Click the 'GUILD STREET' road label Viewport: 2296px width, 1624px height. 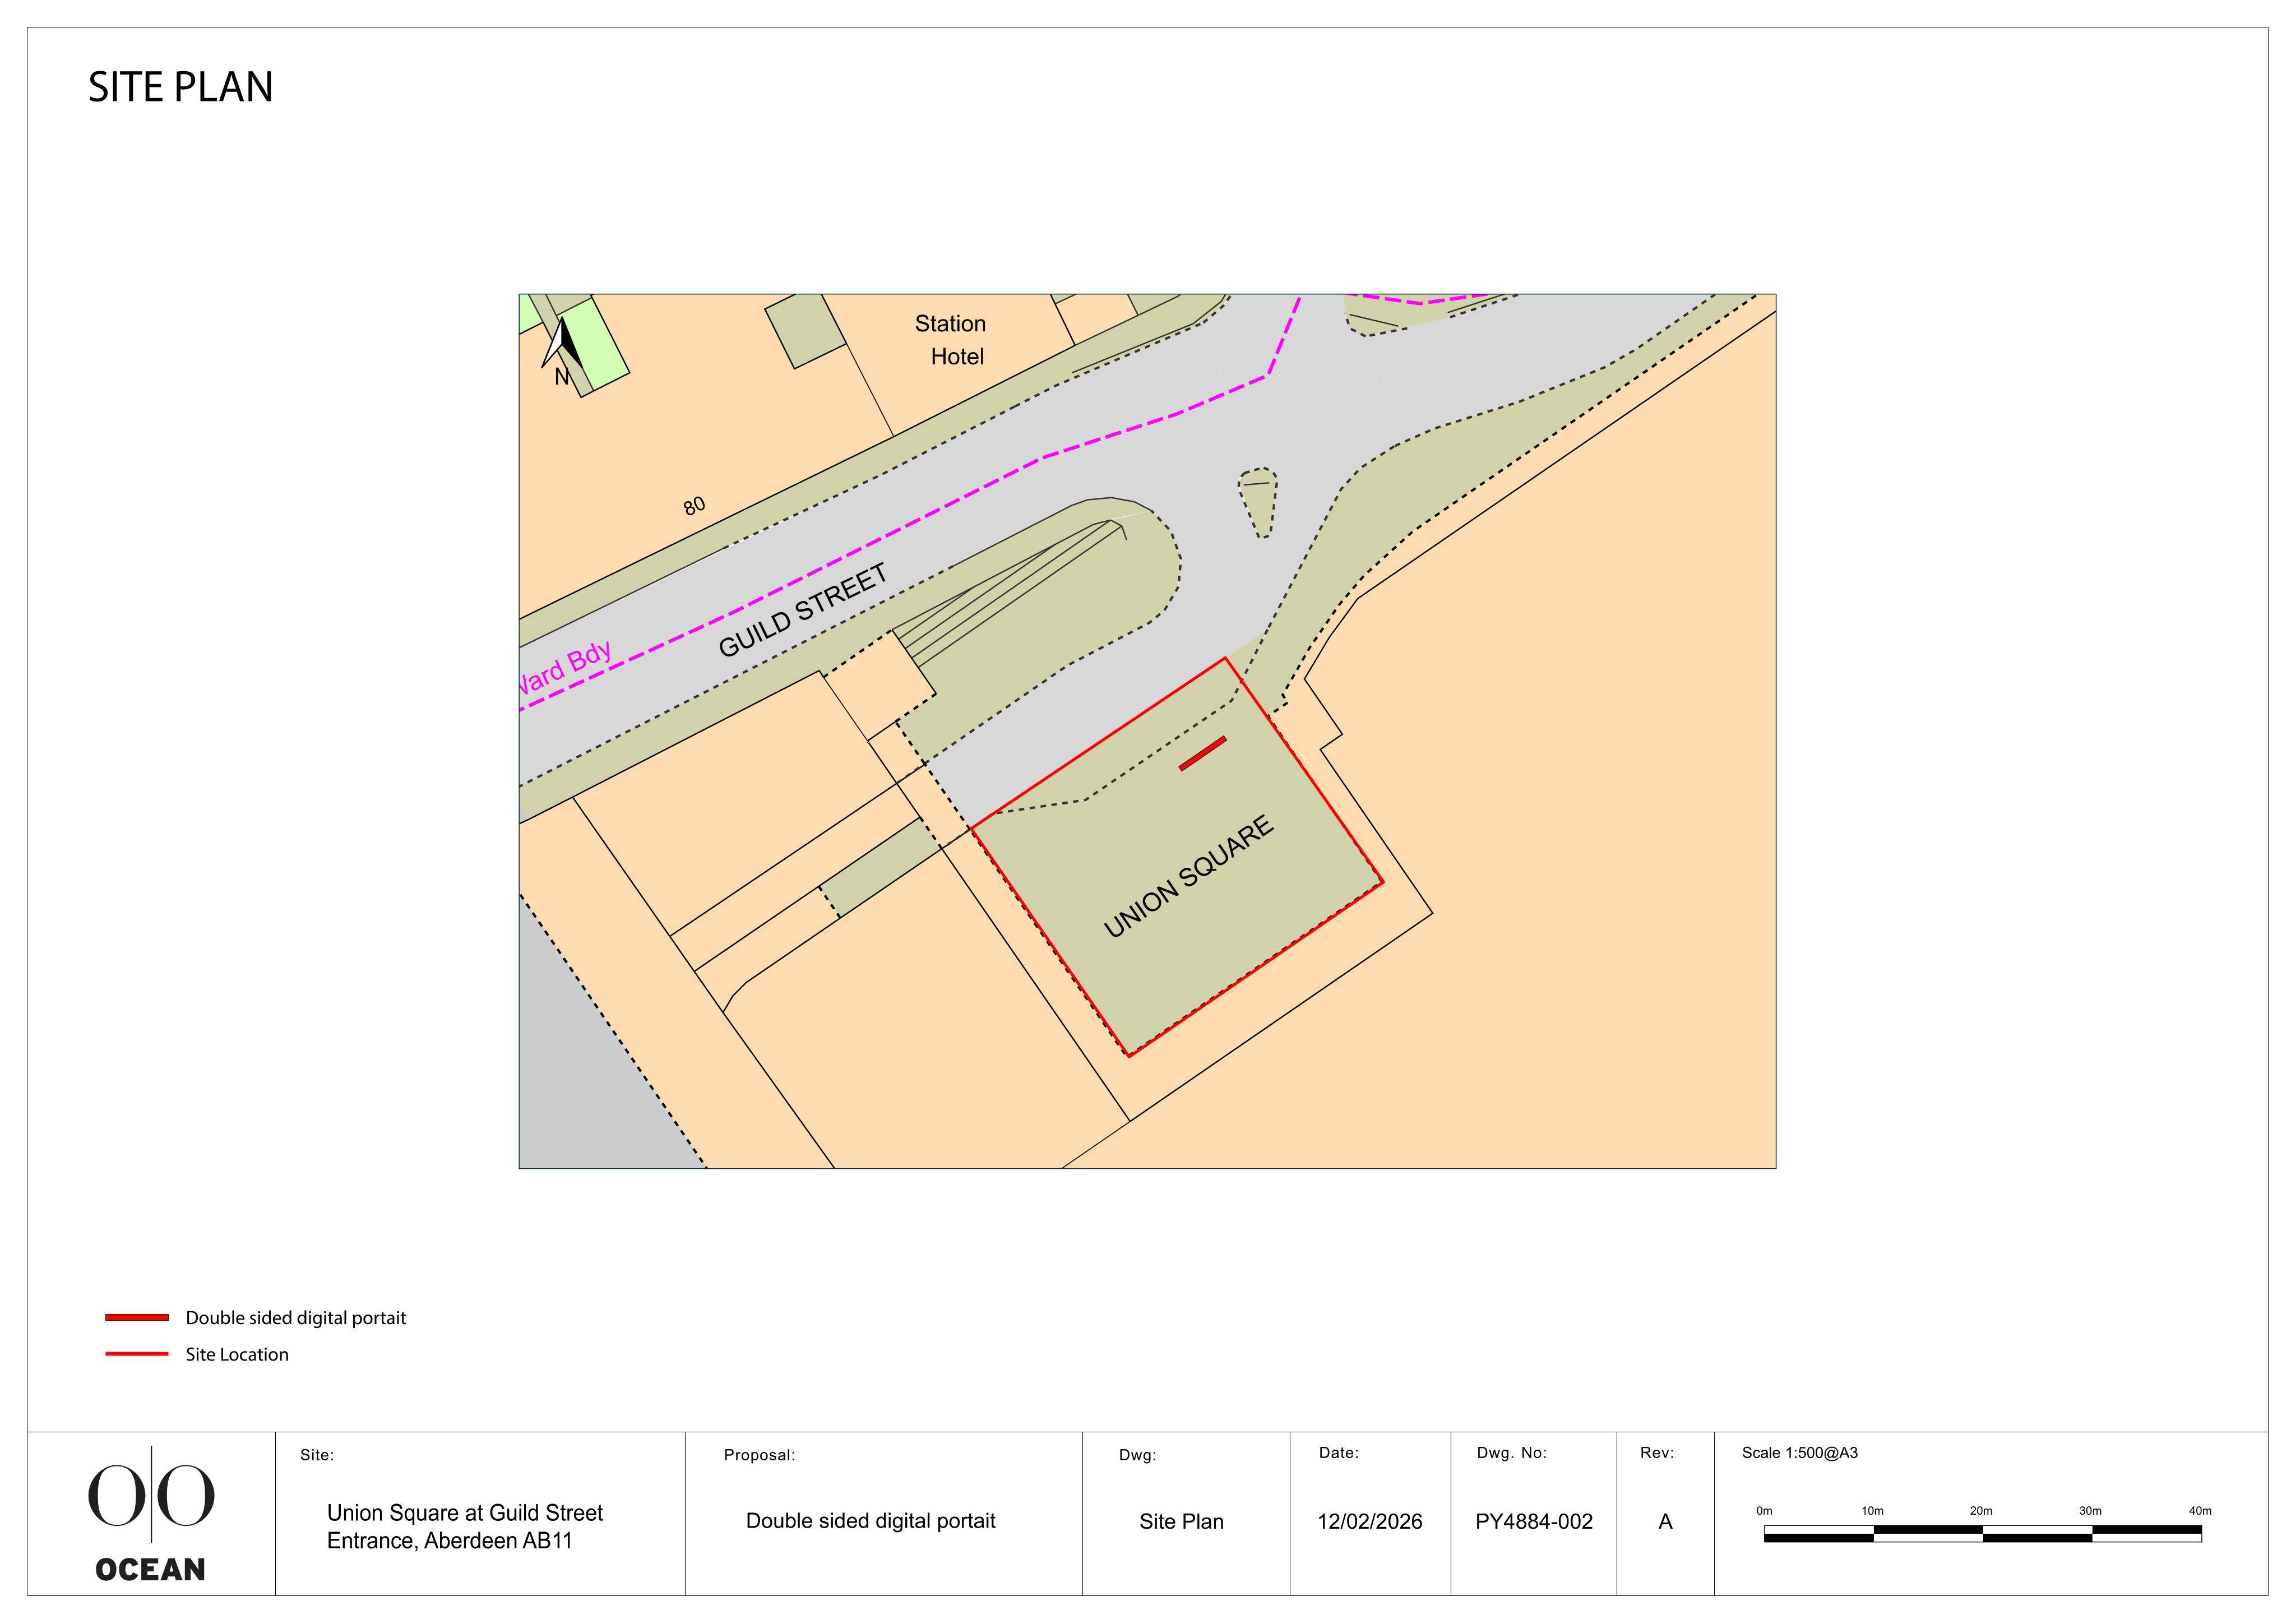click(x=803, y=611)
